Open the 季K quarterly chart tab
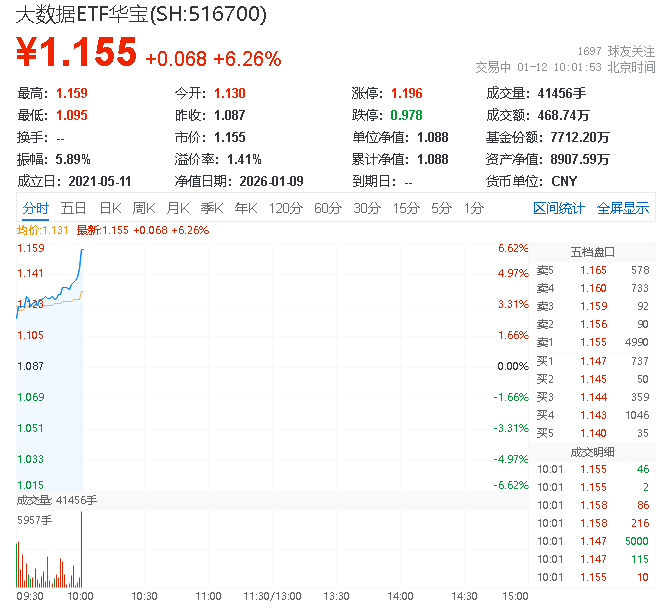Screen dimensions: 656x615 pyautogui.click(x=211, y=208)
